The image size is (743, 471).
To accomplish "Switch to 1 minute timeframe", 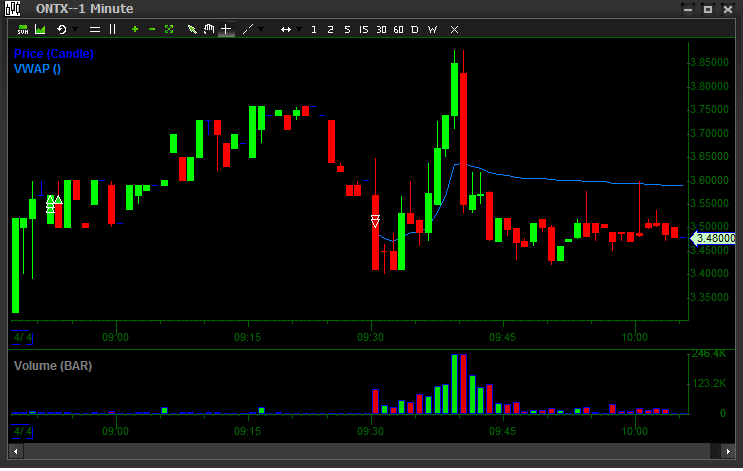I will (314, 29).
